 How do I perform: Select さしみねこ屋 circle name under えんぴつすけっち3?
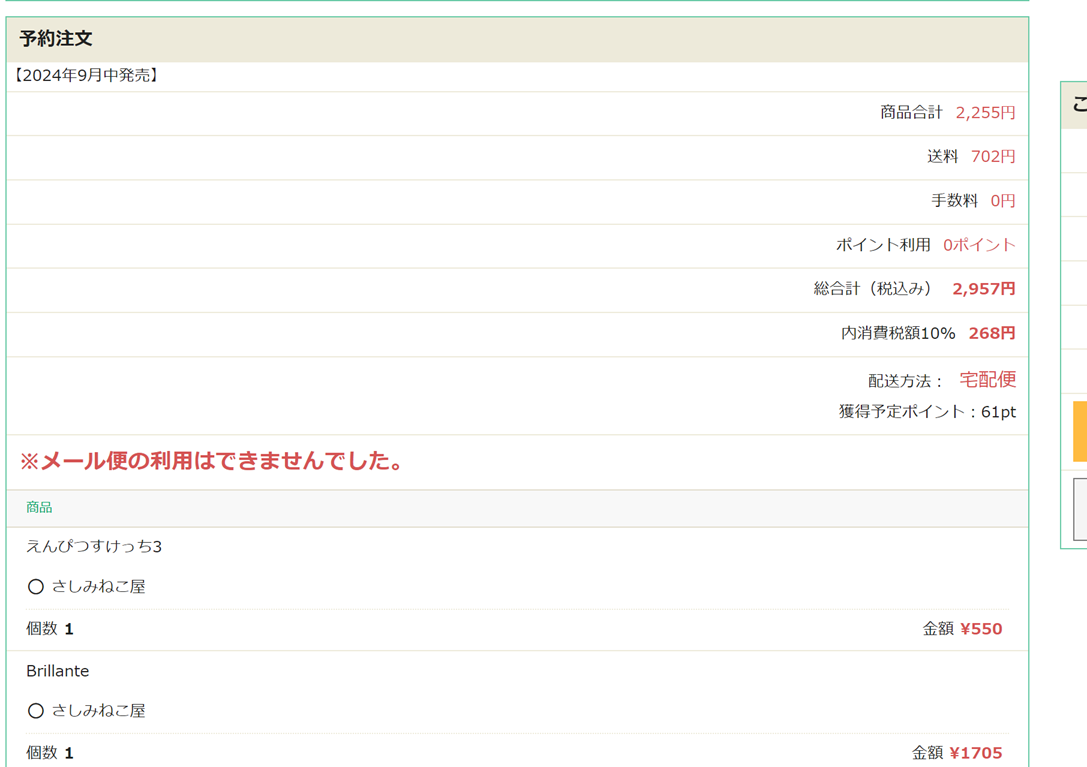click(x=98, y=587)
